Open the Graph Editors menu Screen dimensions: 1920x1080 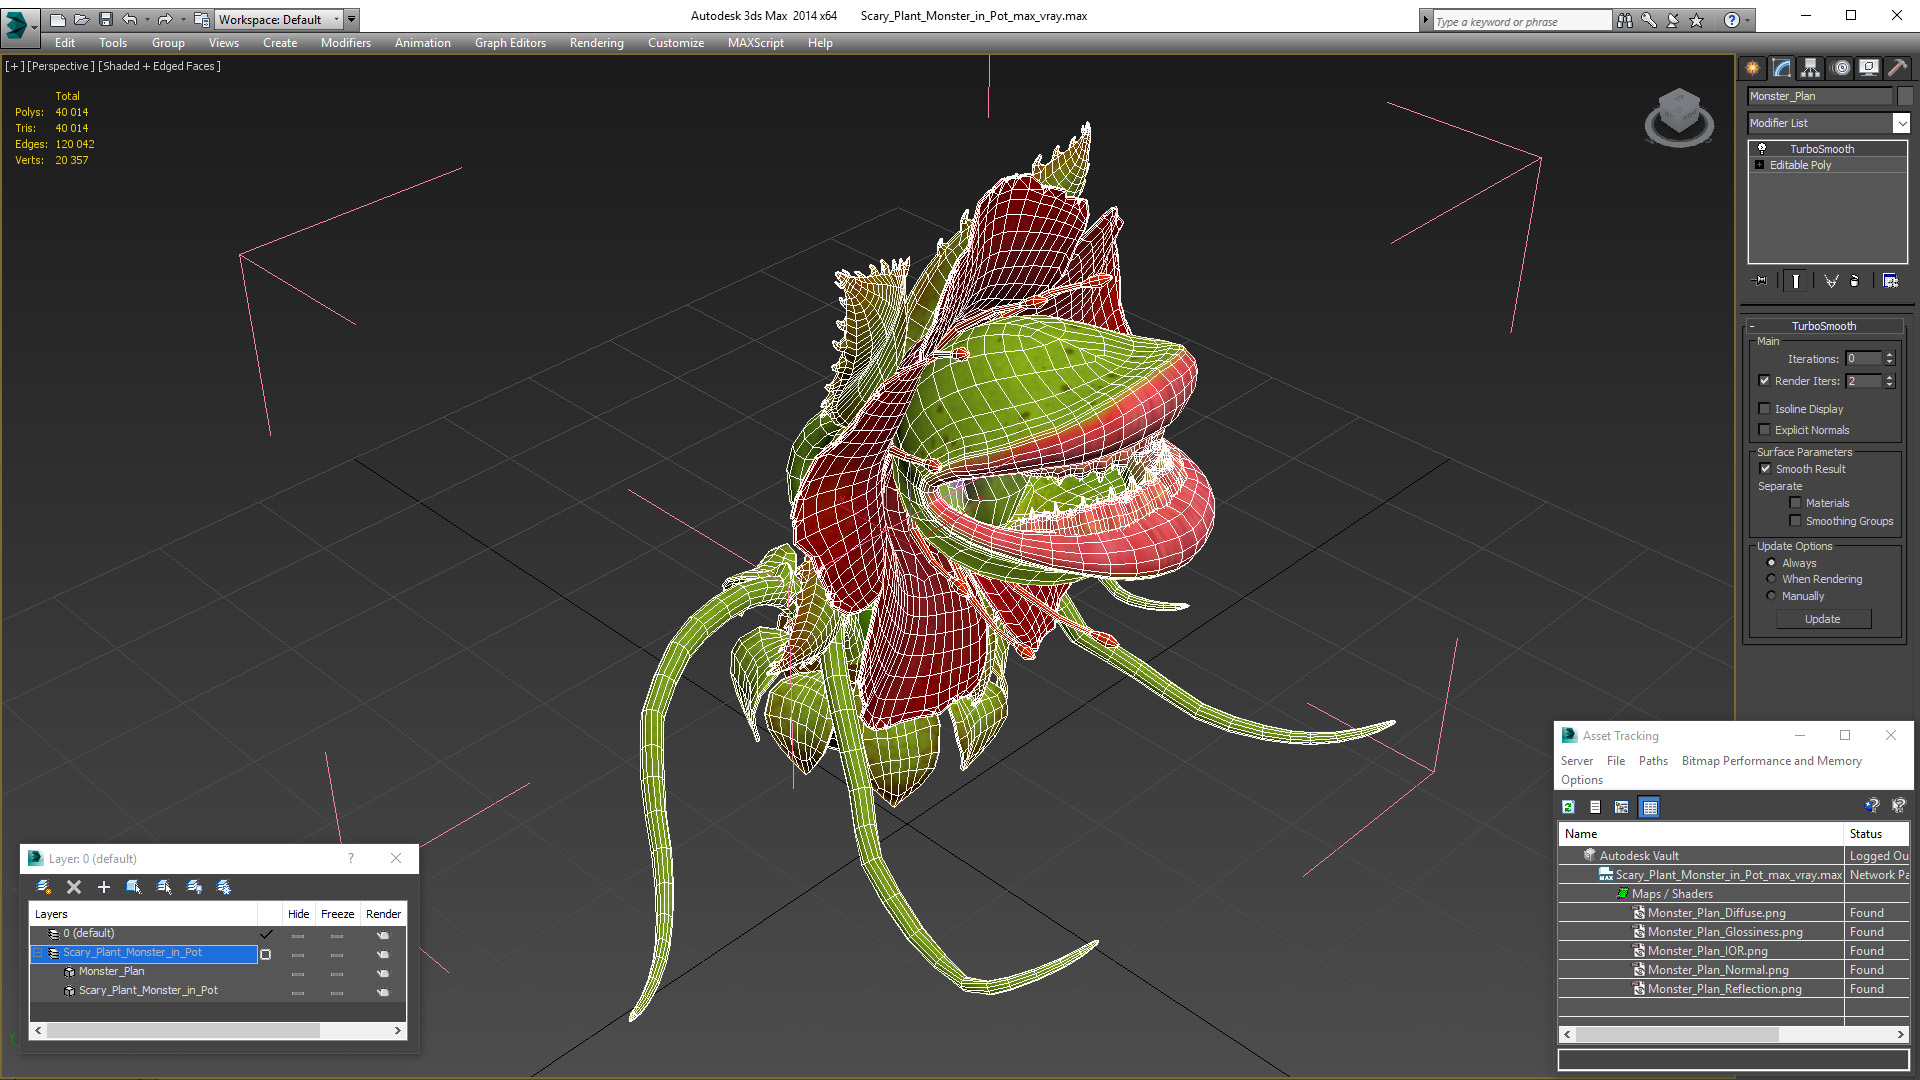click(510, 43)
